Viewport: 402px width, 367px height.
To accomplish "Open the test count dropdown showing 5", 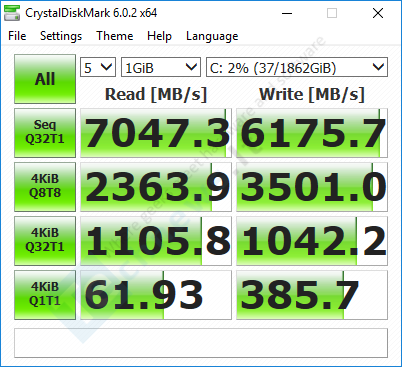I will click(98, 67).
